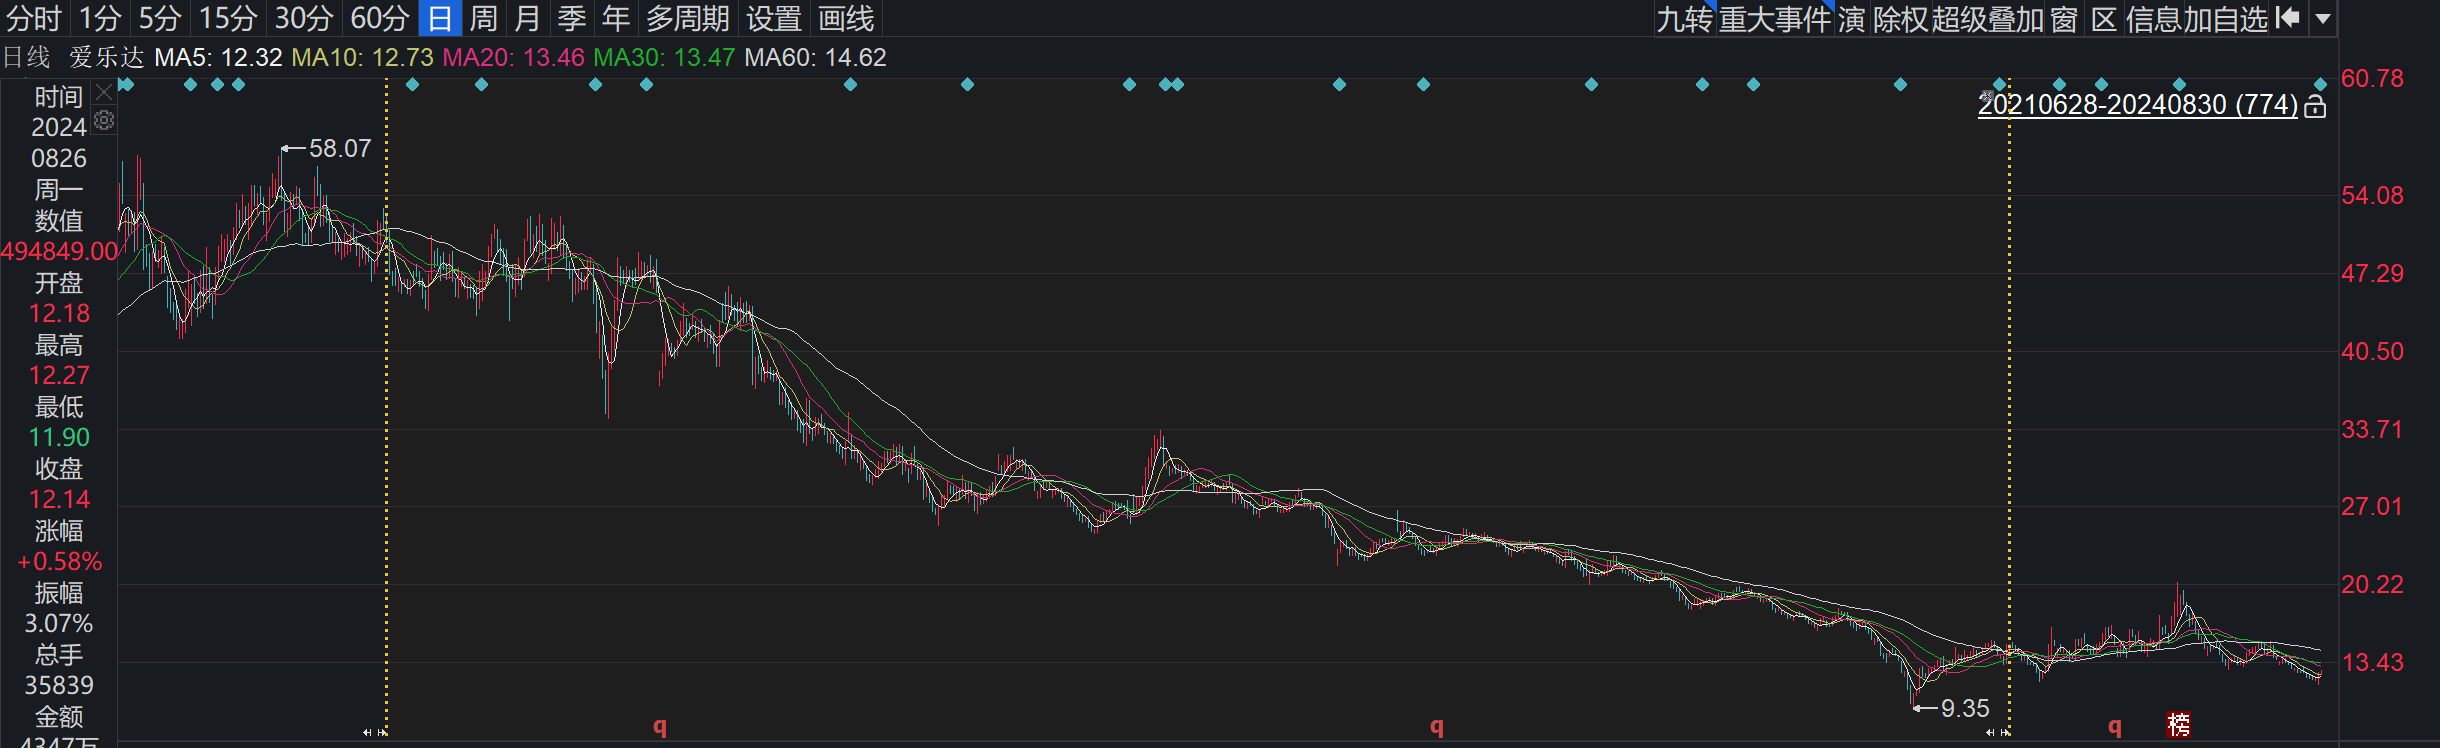The height and width of the screenshot is (748, 2440).
Task: Select the 15分 period tab
Action: (x=228, y=18)
